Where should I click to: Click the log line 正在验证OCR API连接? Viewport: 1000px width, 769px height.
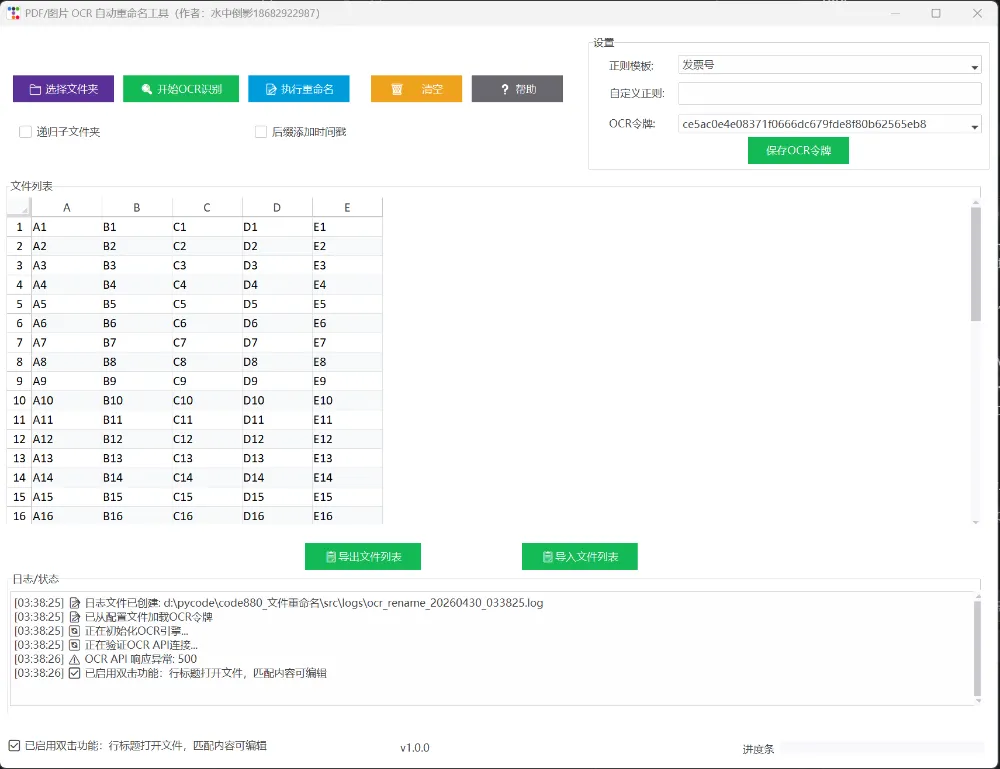click(141, 645)
